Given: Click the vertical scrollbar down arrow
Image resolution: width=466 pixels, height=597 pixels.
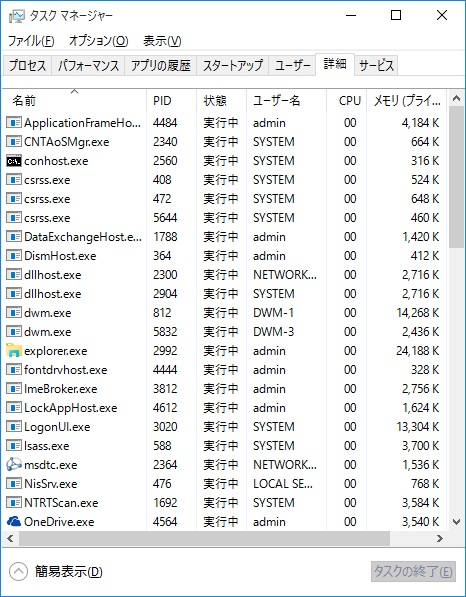Looking at the screenshot, I should click(x=456, y=522).
